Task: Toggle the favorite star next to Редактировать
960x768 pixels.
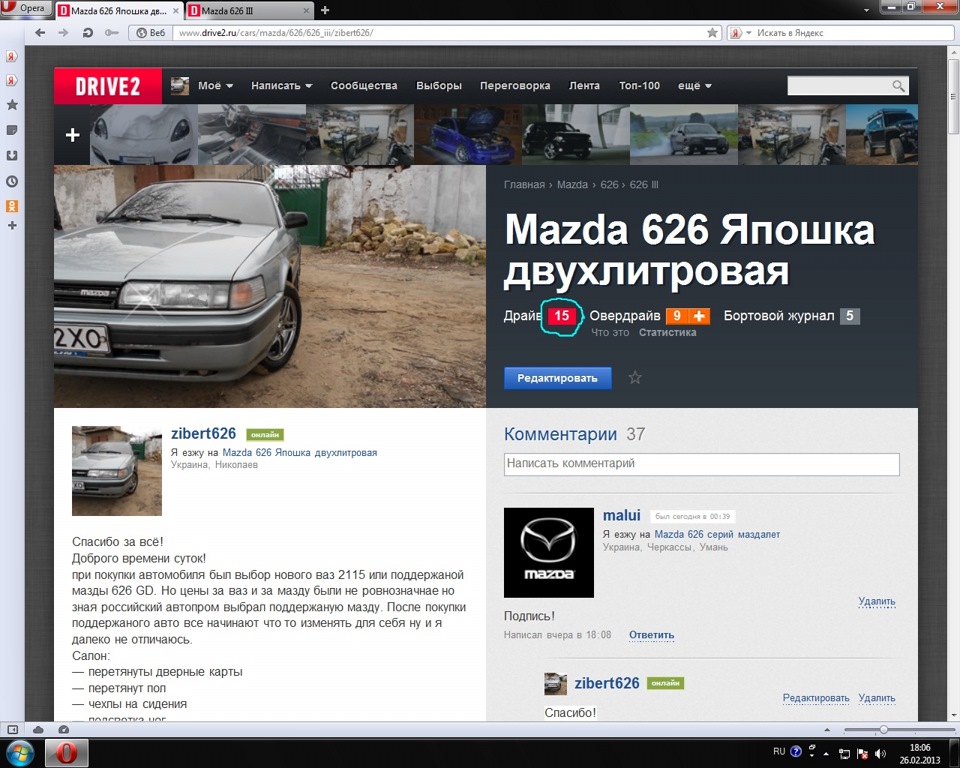Action: click(x=635, y=378)
